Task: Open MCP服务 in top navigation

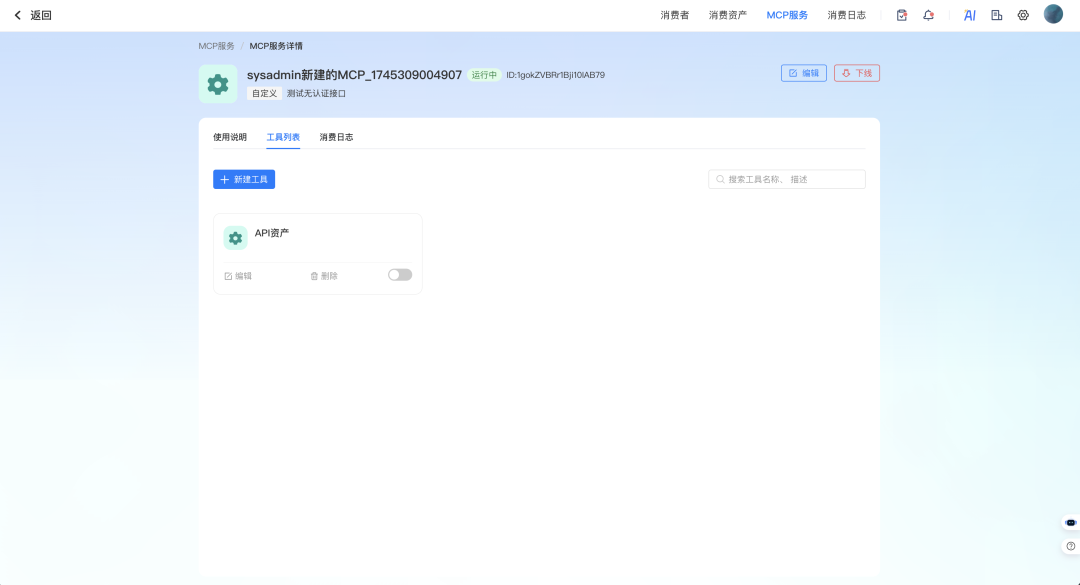Action: click(787, 15)
